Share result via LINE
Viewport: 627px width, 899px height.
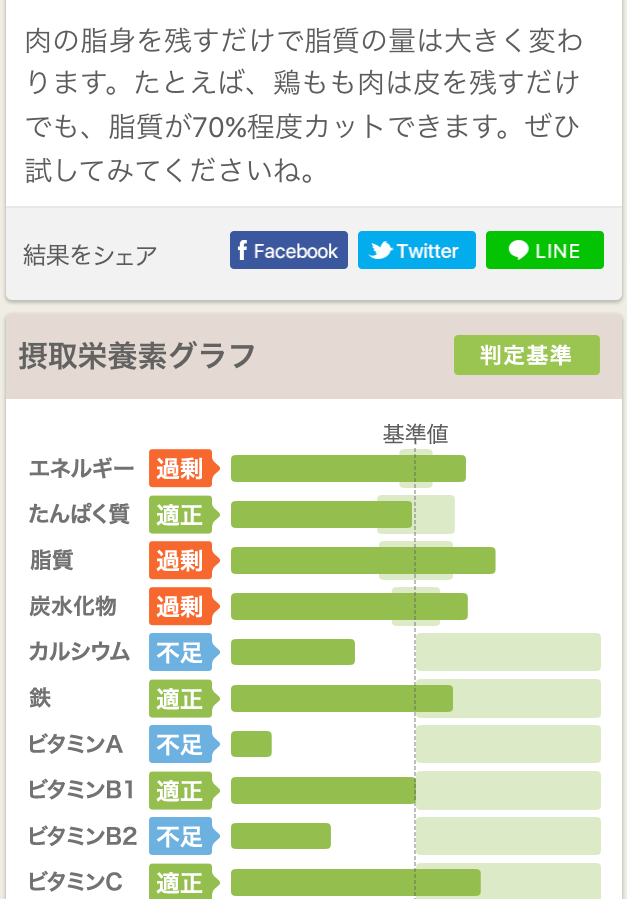(x=544, y=251)
